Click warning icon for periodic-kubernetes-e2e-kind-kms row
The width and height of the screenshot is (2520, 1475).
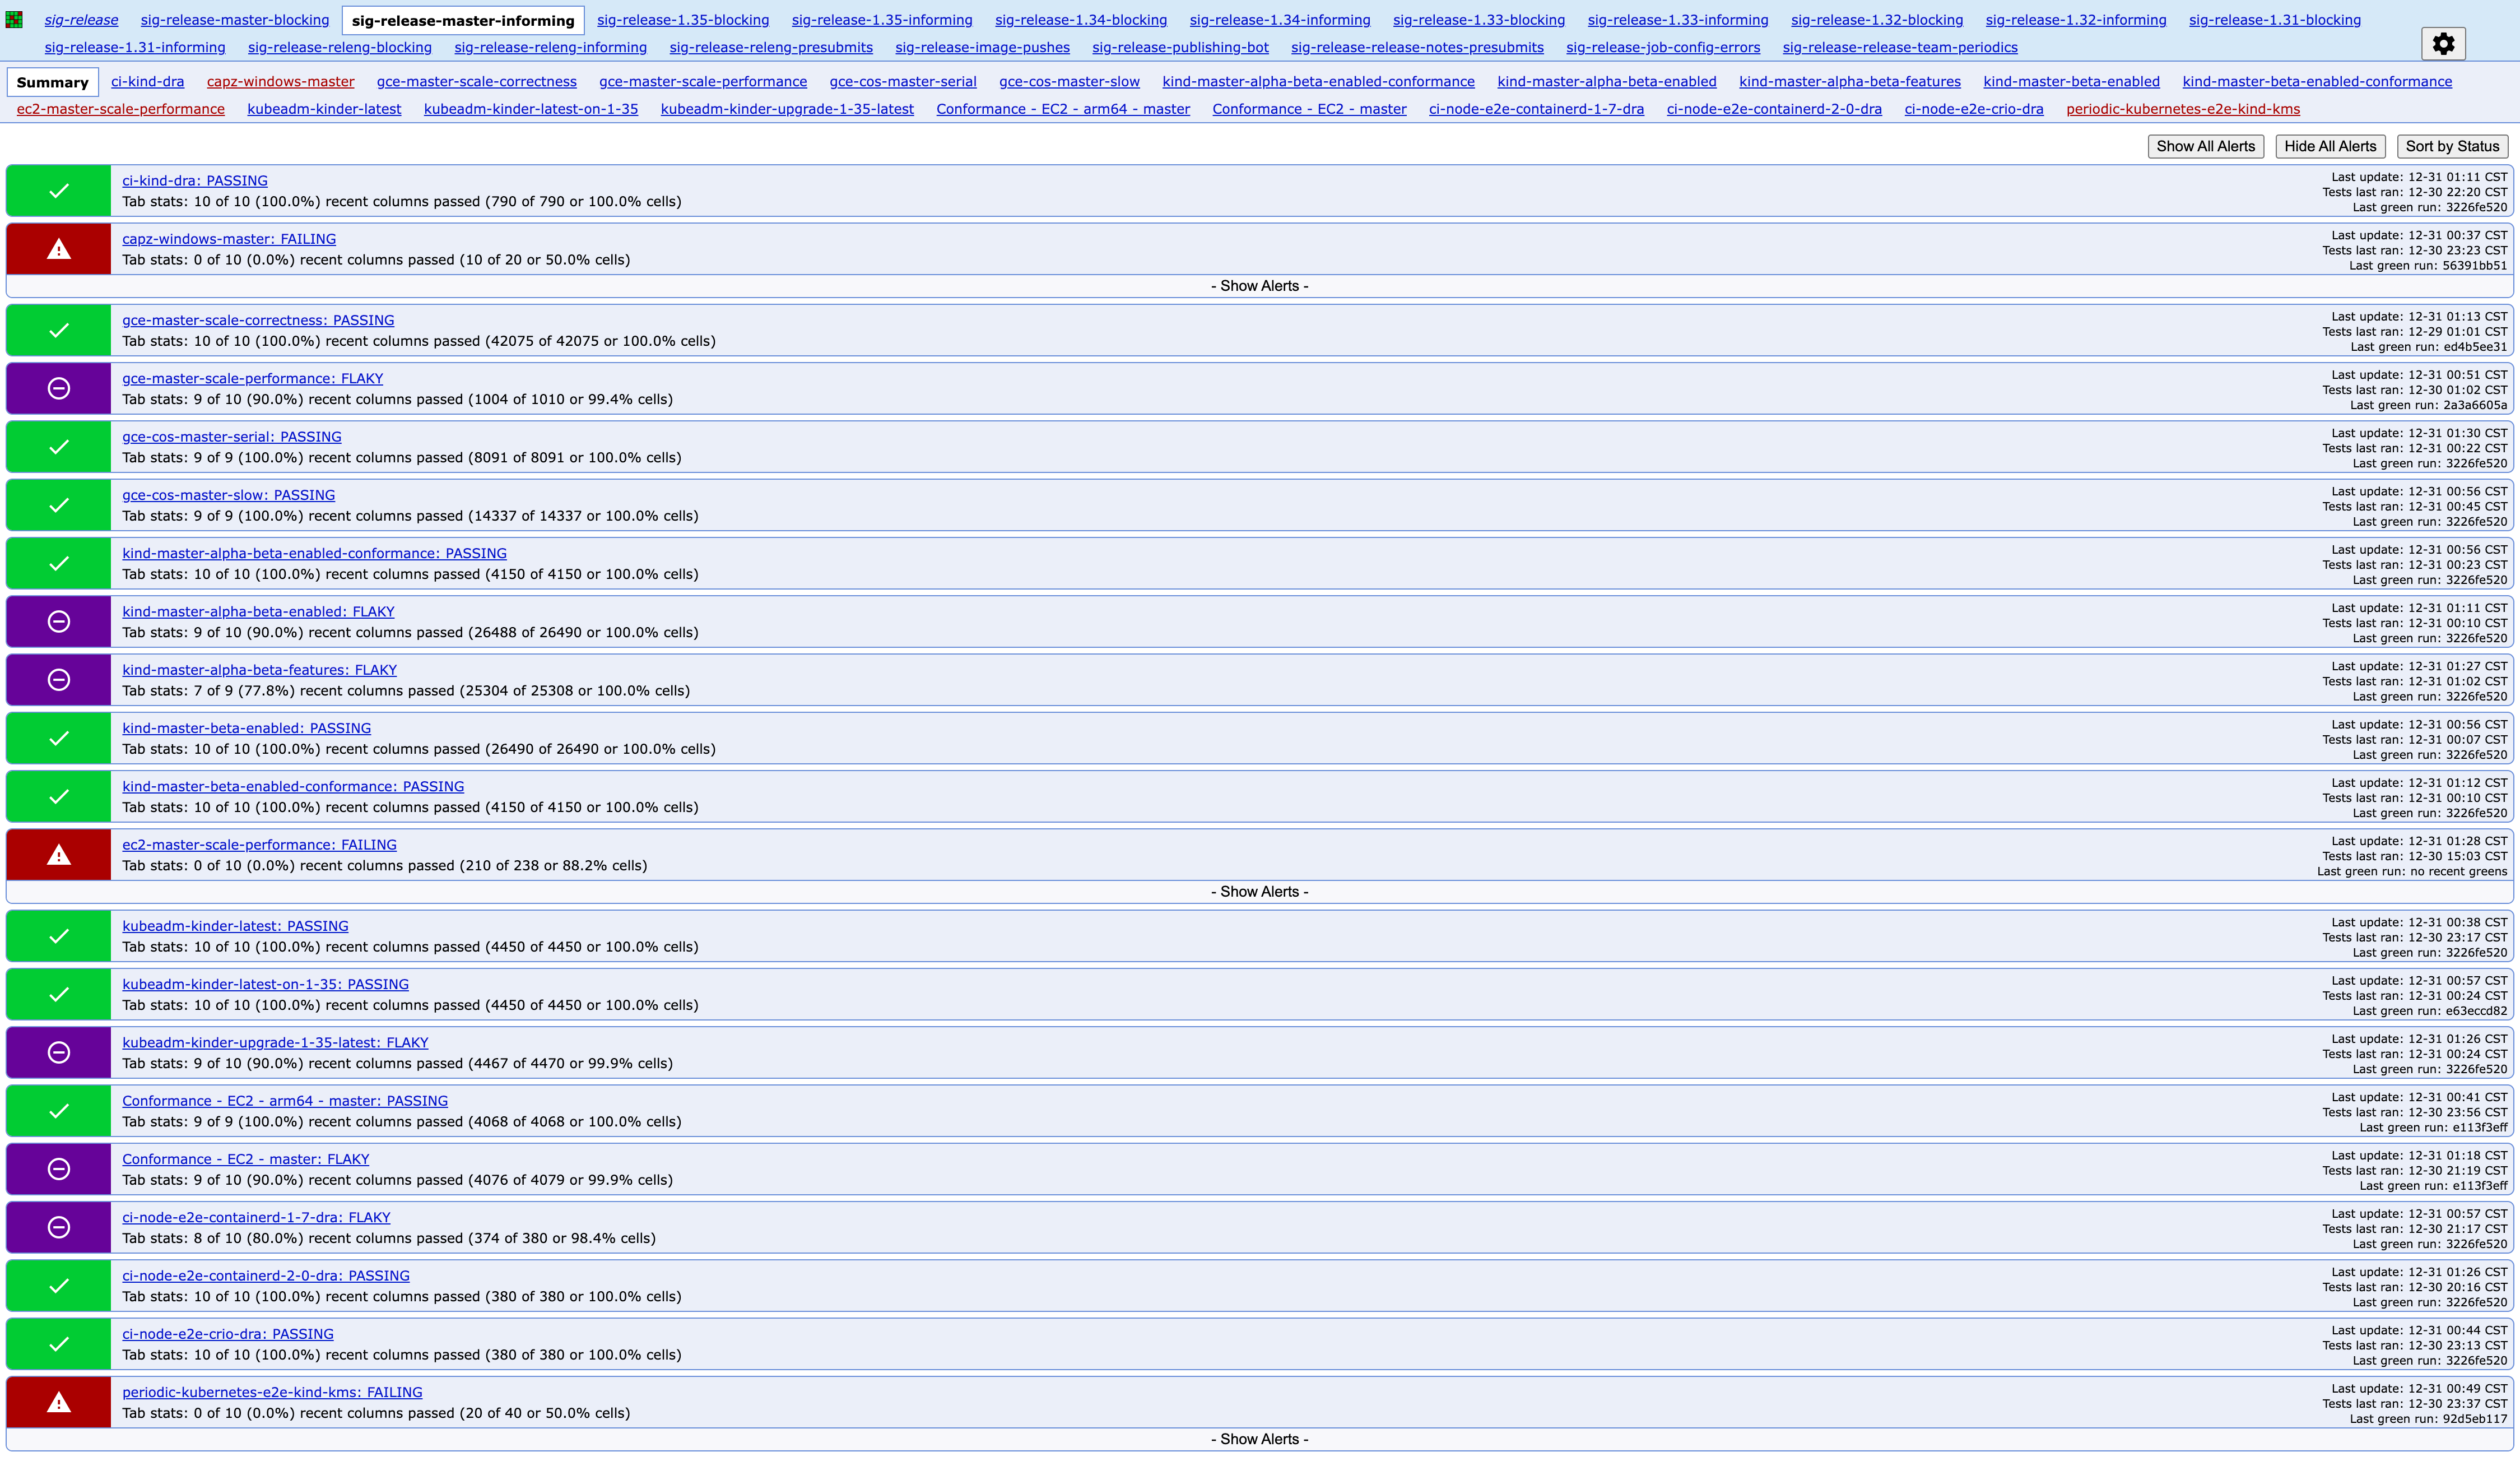point(59,1402)
